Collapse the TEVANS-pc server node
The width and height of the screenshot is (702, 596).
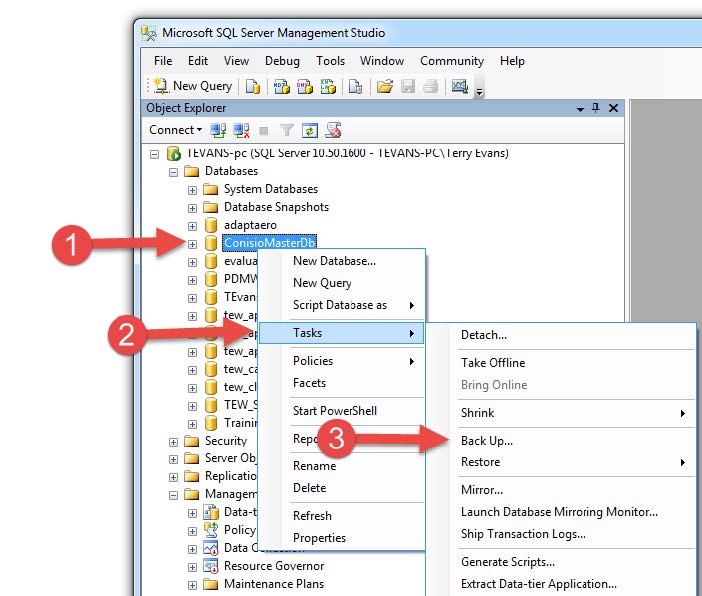[x=154, y=154]
